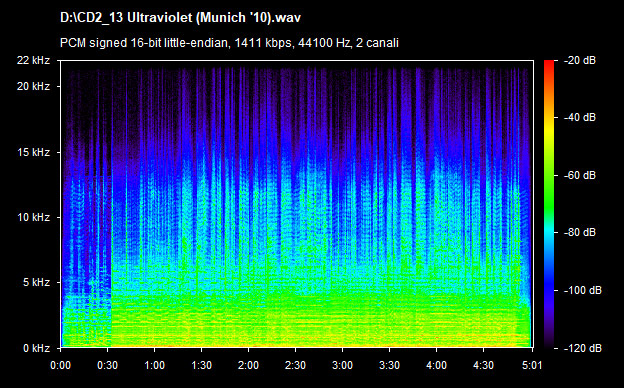Select the 3:30 time marker
Screen dimensions: 624x388
[389, 365]
